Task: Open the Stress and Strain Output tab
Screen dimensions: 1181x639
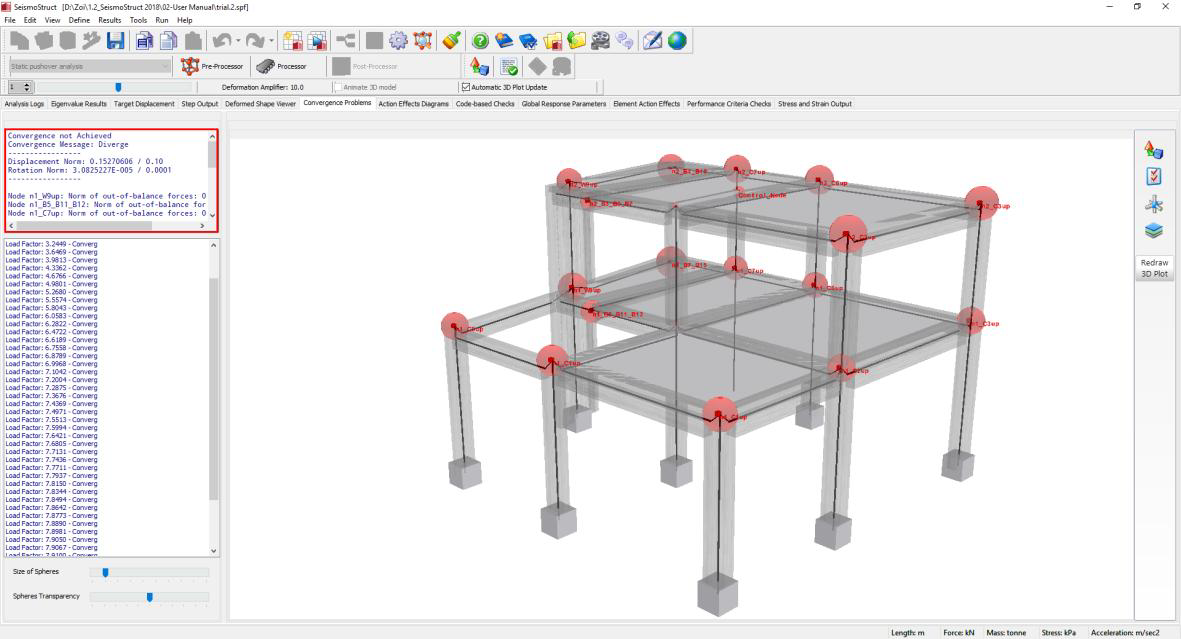Action: (x=815, y=103)
